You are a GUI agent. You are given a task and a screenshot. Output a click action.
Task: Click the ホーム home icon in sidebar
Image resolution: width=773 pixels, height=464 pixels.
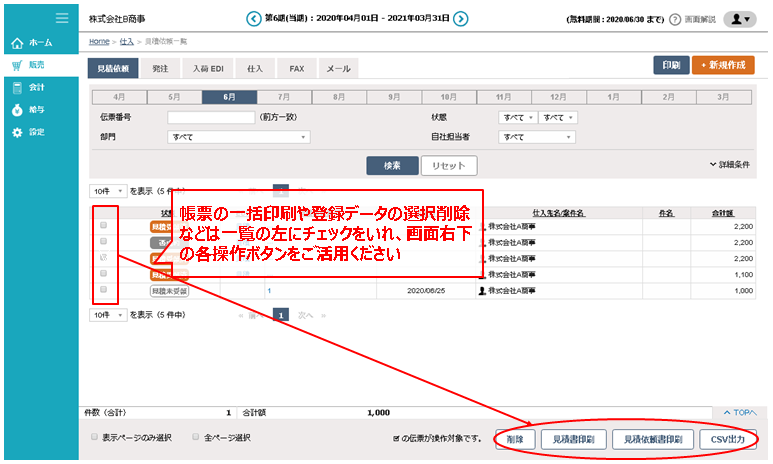tap(17, 43)
